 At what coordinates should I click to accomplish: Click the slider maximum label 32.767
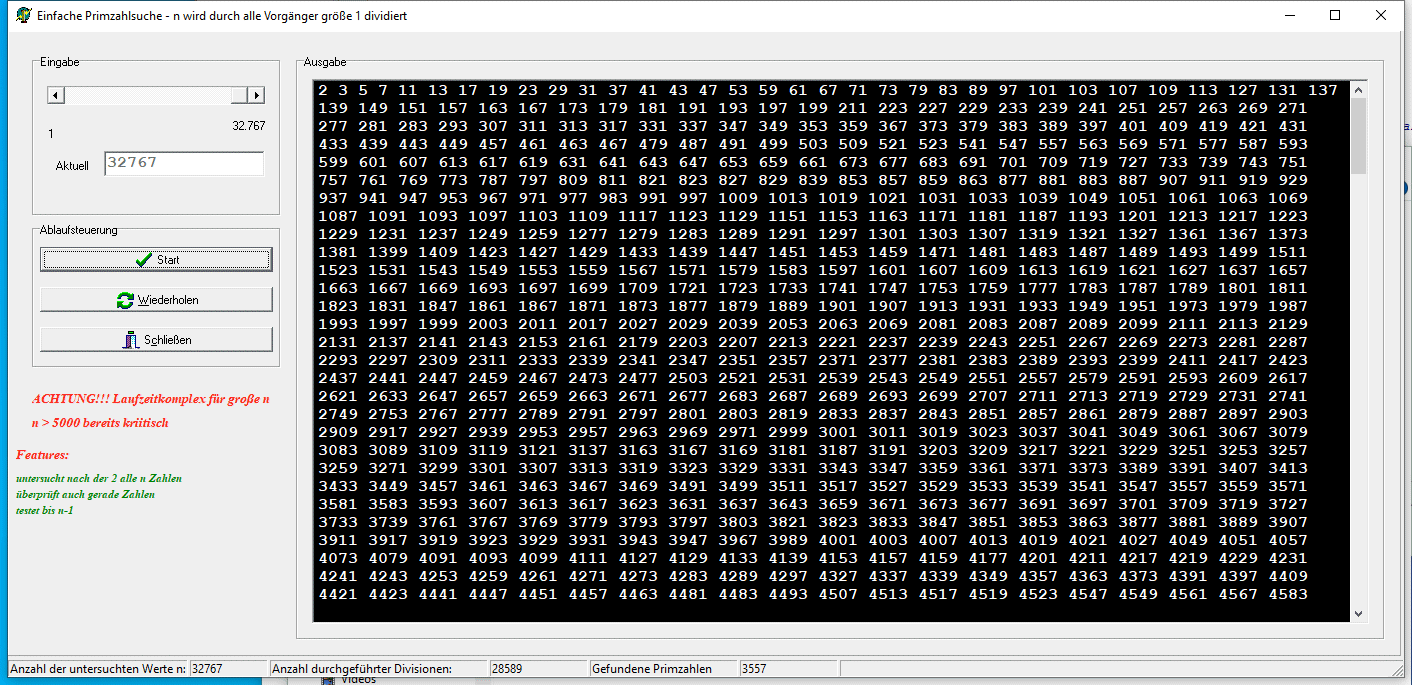pyautogui.click(x=248, y=126)
